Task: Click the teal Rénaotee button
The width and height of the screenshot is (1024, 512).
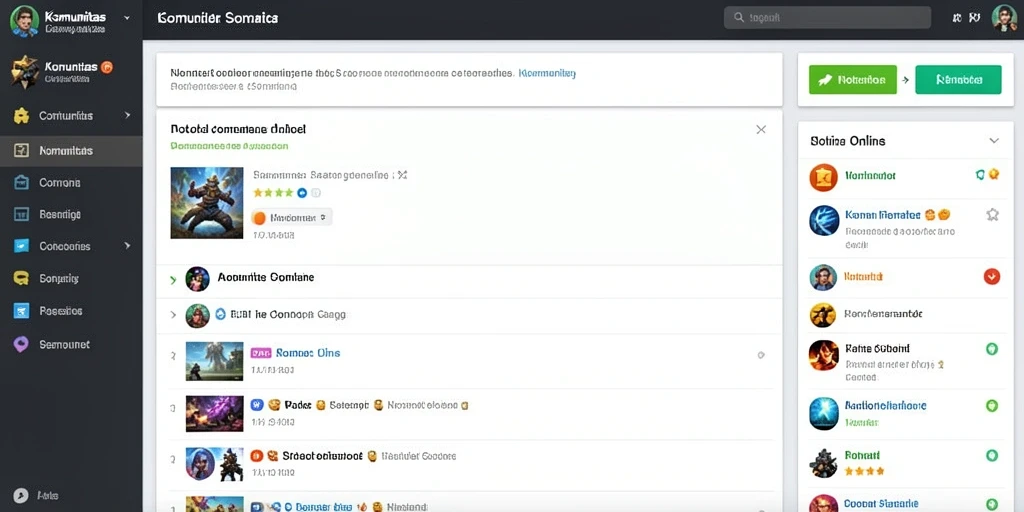Action: pyautogui.click(x=958, y=80)
